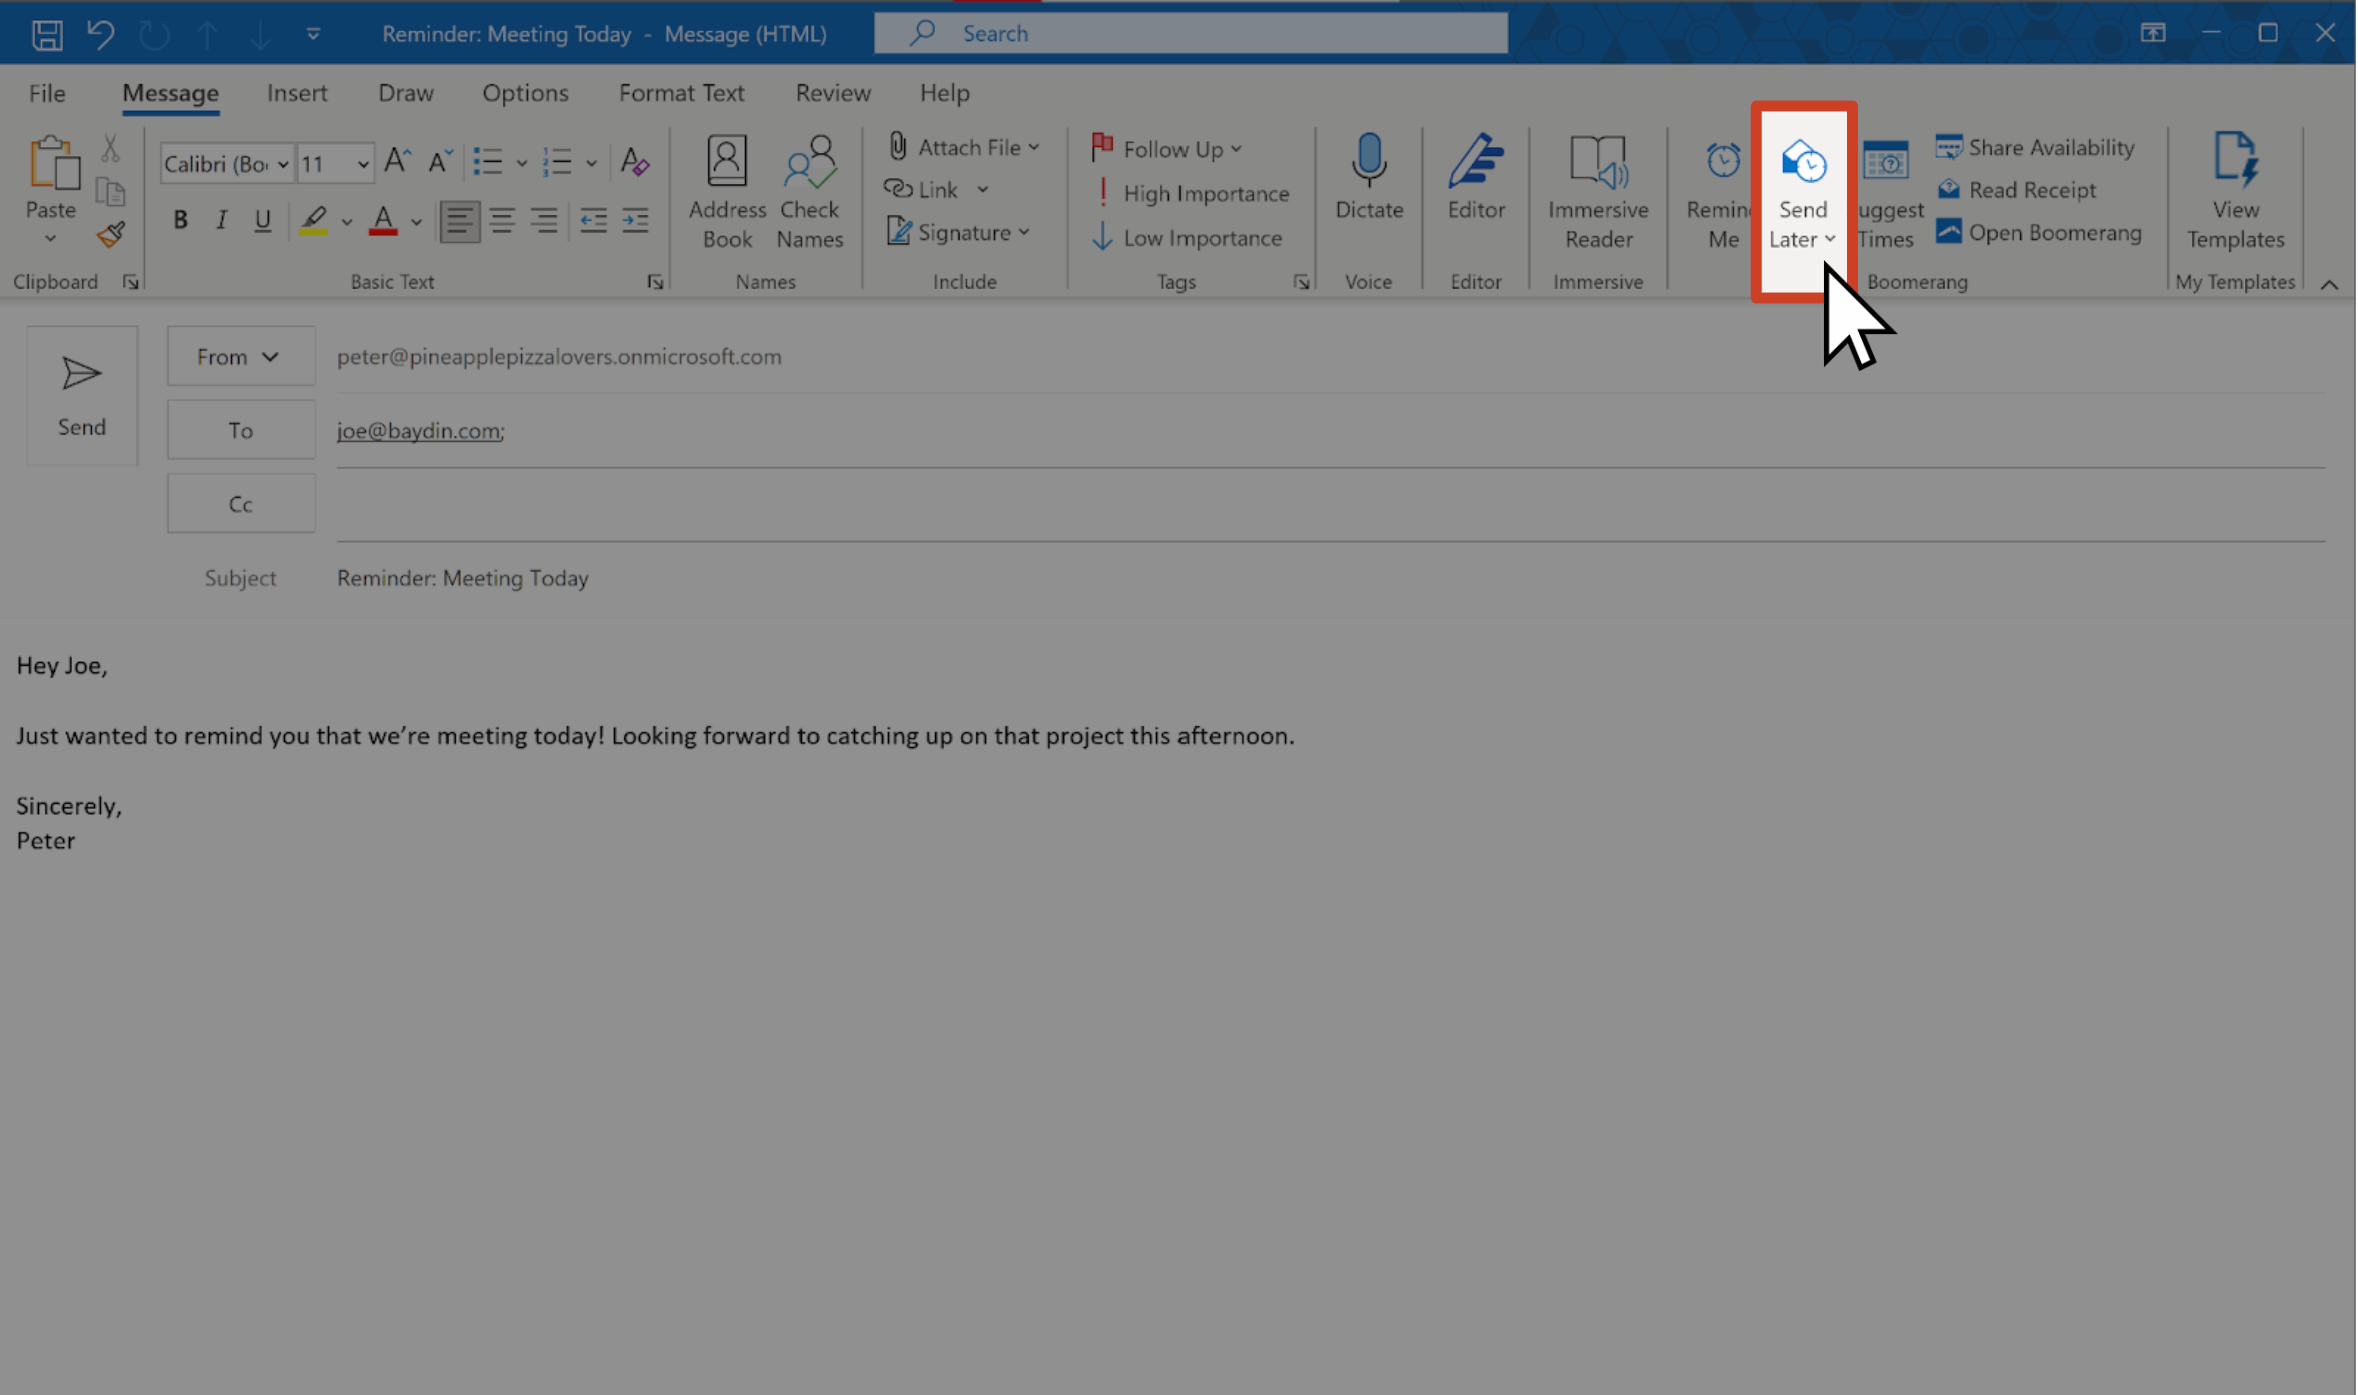Screen dimensions: 2358x1395
Task: Click the Address Book button
Action: pyautogui.click(x=726, y=188)
